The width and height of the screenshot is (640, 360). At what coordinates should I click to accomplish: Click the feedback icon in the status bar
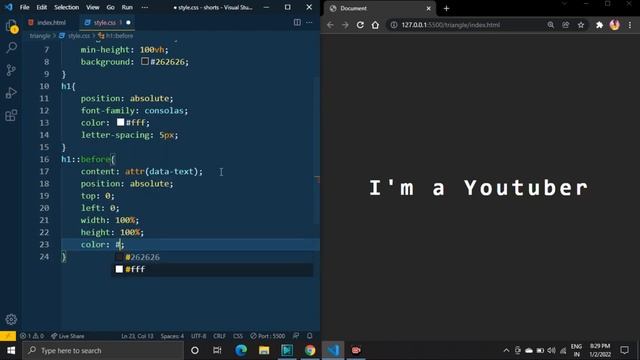tap(296, 336)
